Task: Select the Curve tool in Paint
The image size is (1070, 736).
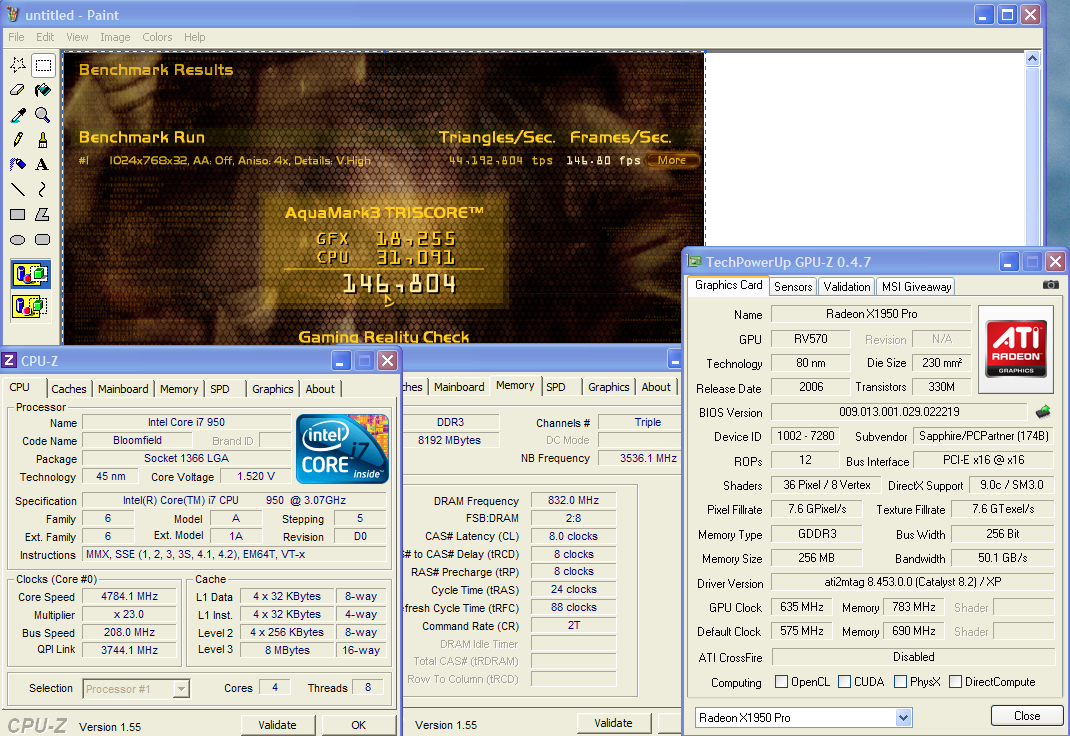Action: click(x=43, y=190)
